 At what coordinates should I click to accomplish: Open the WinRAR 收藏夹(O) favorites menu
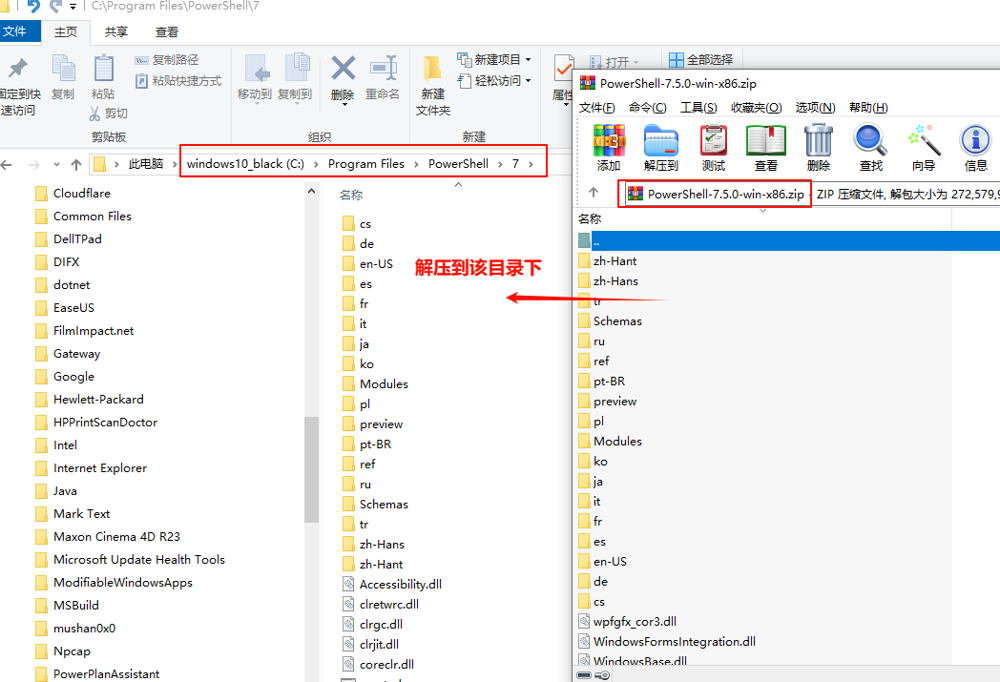pyautogui.click(x=755, y=108)
